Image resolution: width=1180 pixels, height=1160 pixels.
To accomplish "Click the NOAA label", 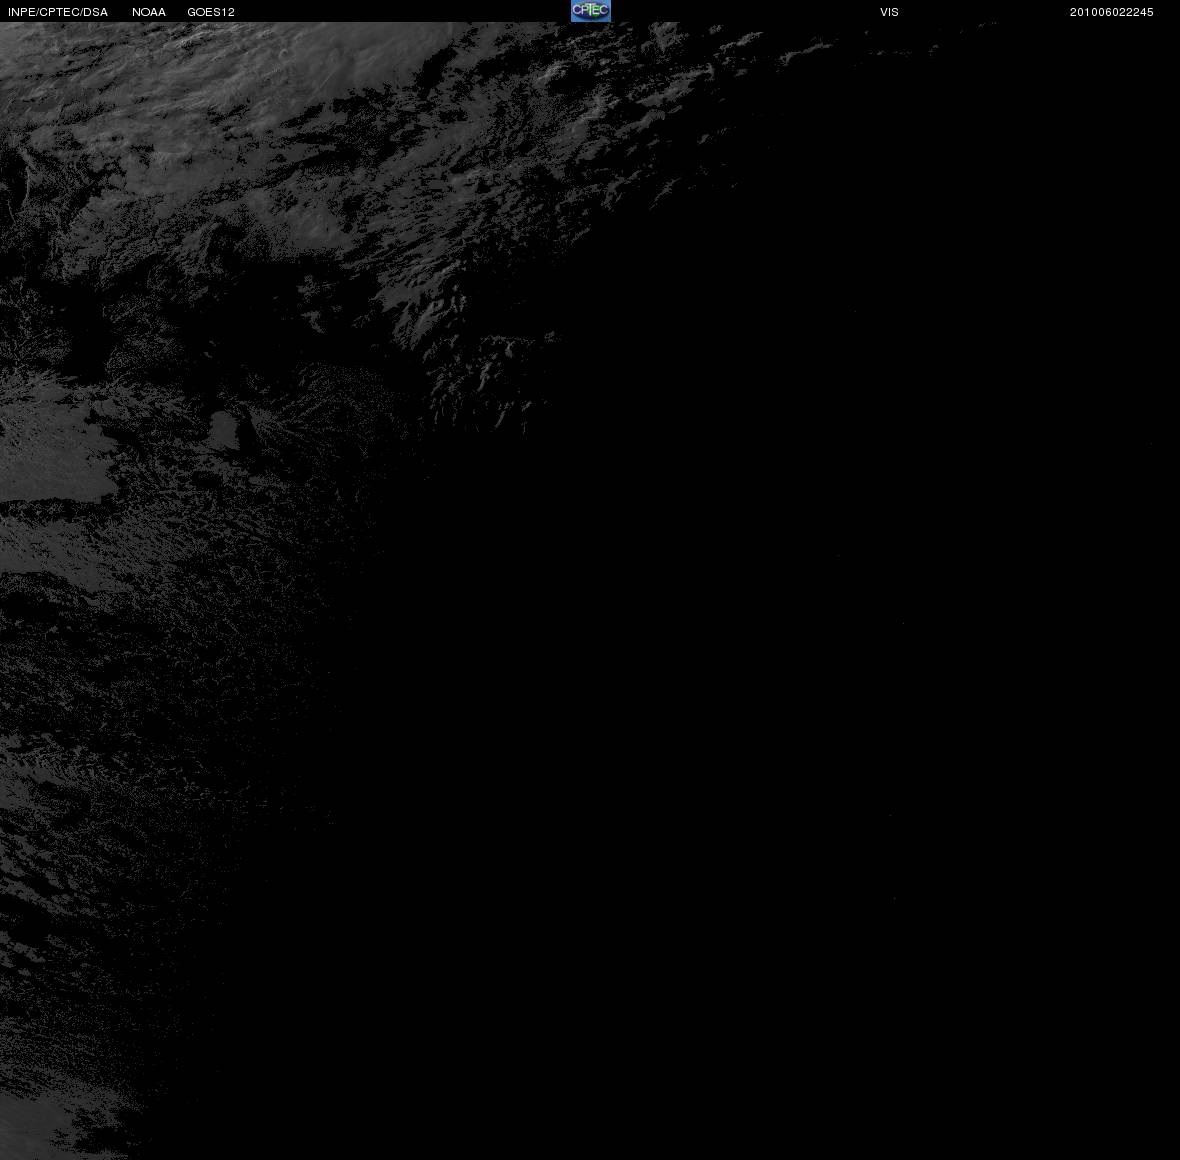I will tap(148, 12).
